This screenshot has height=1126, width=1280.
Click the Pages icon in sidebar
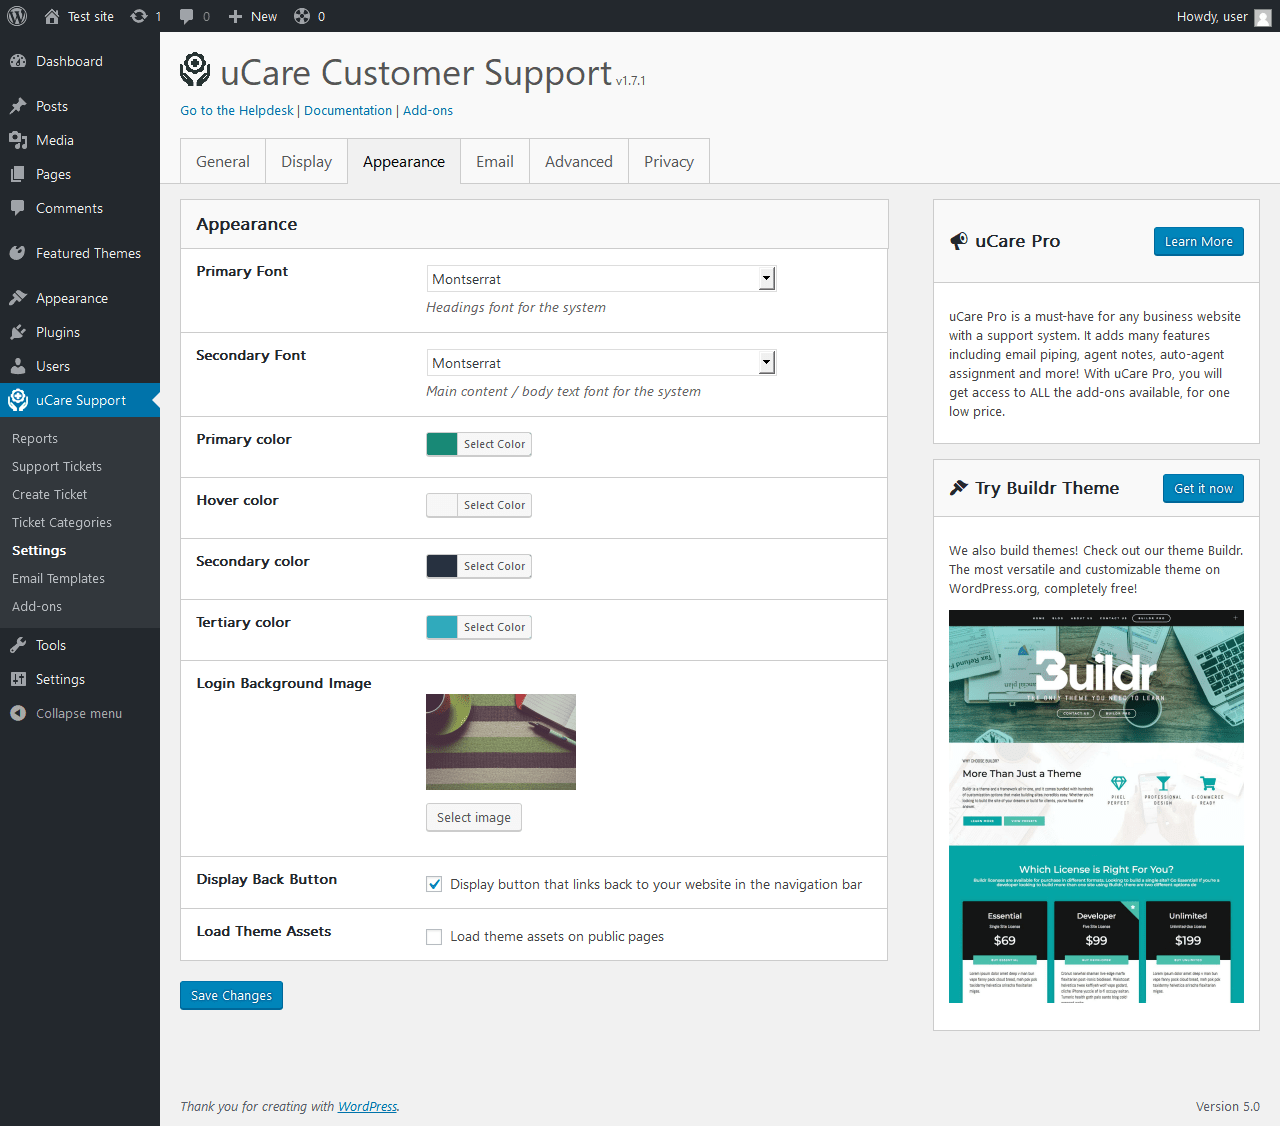coord(18,174)
